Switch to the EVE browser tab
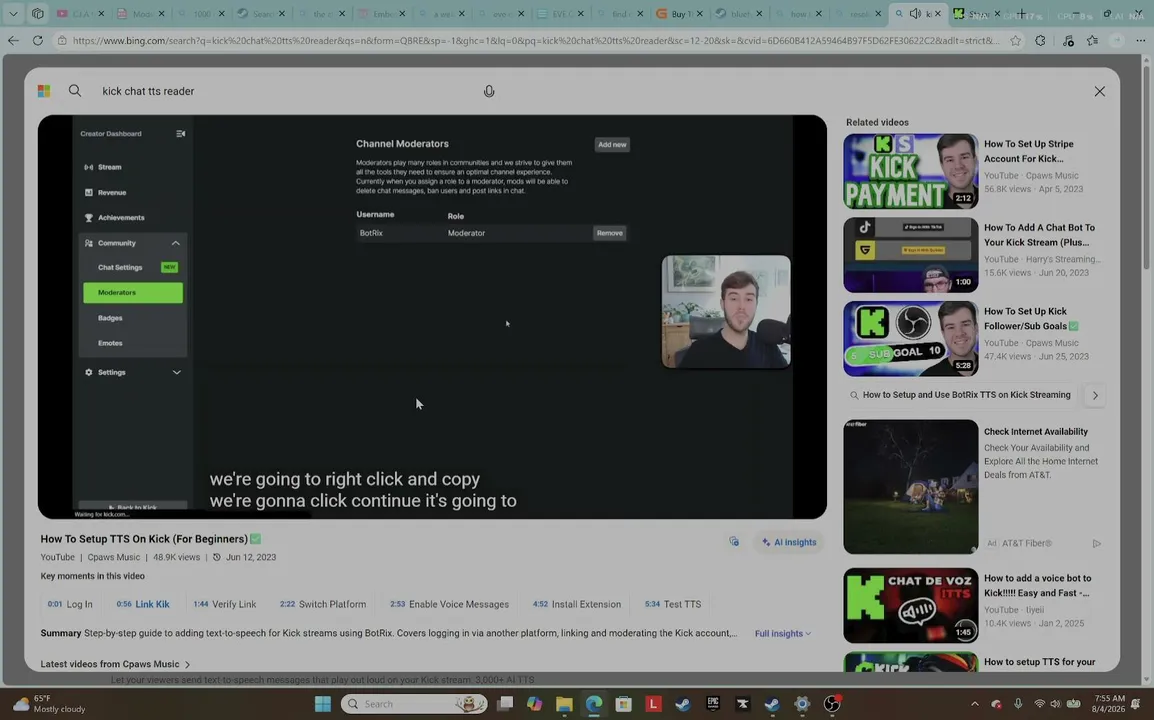1154x720 pixels. 560,13
